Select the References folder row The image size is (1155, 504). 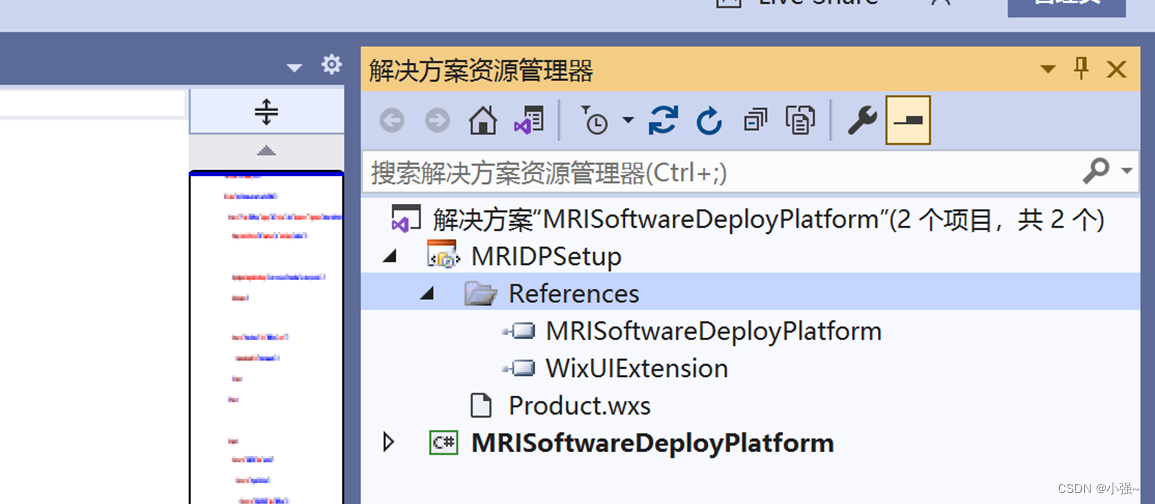751,293
